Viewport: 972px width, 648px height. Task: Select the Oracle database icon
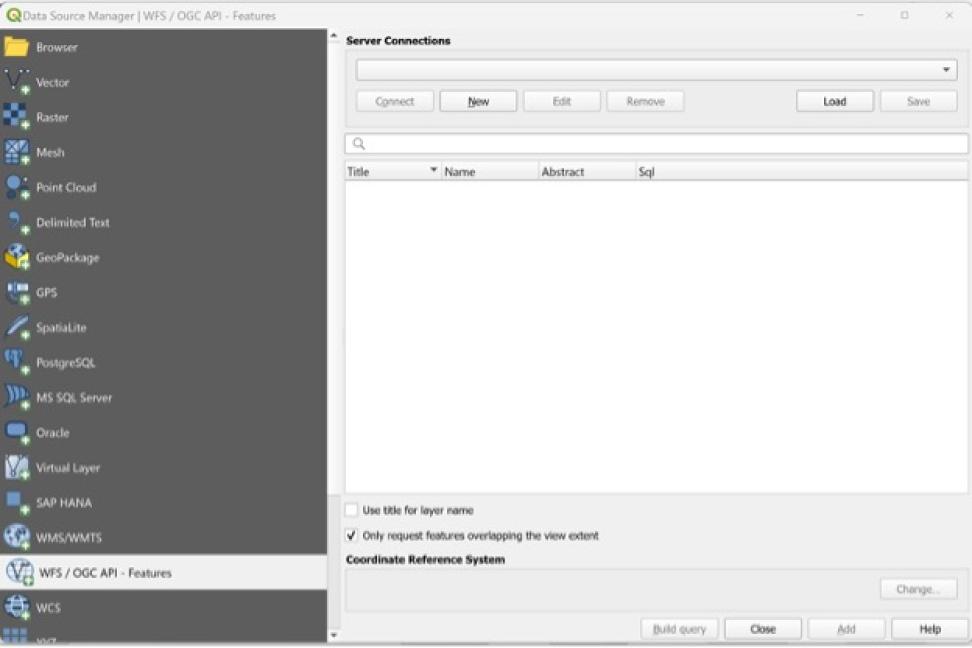[17, 432]
